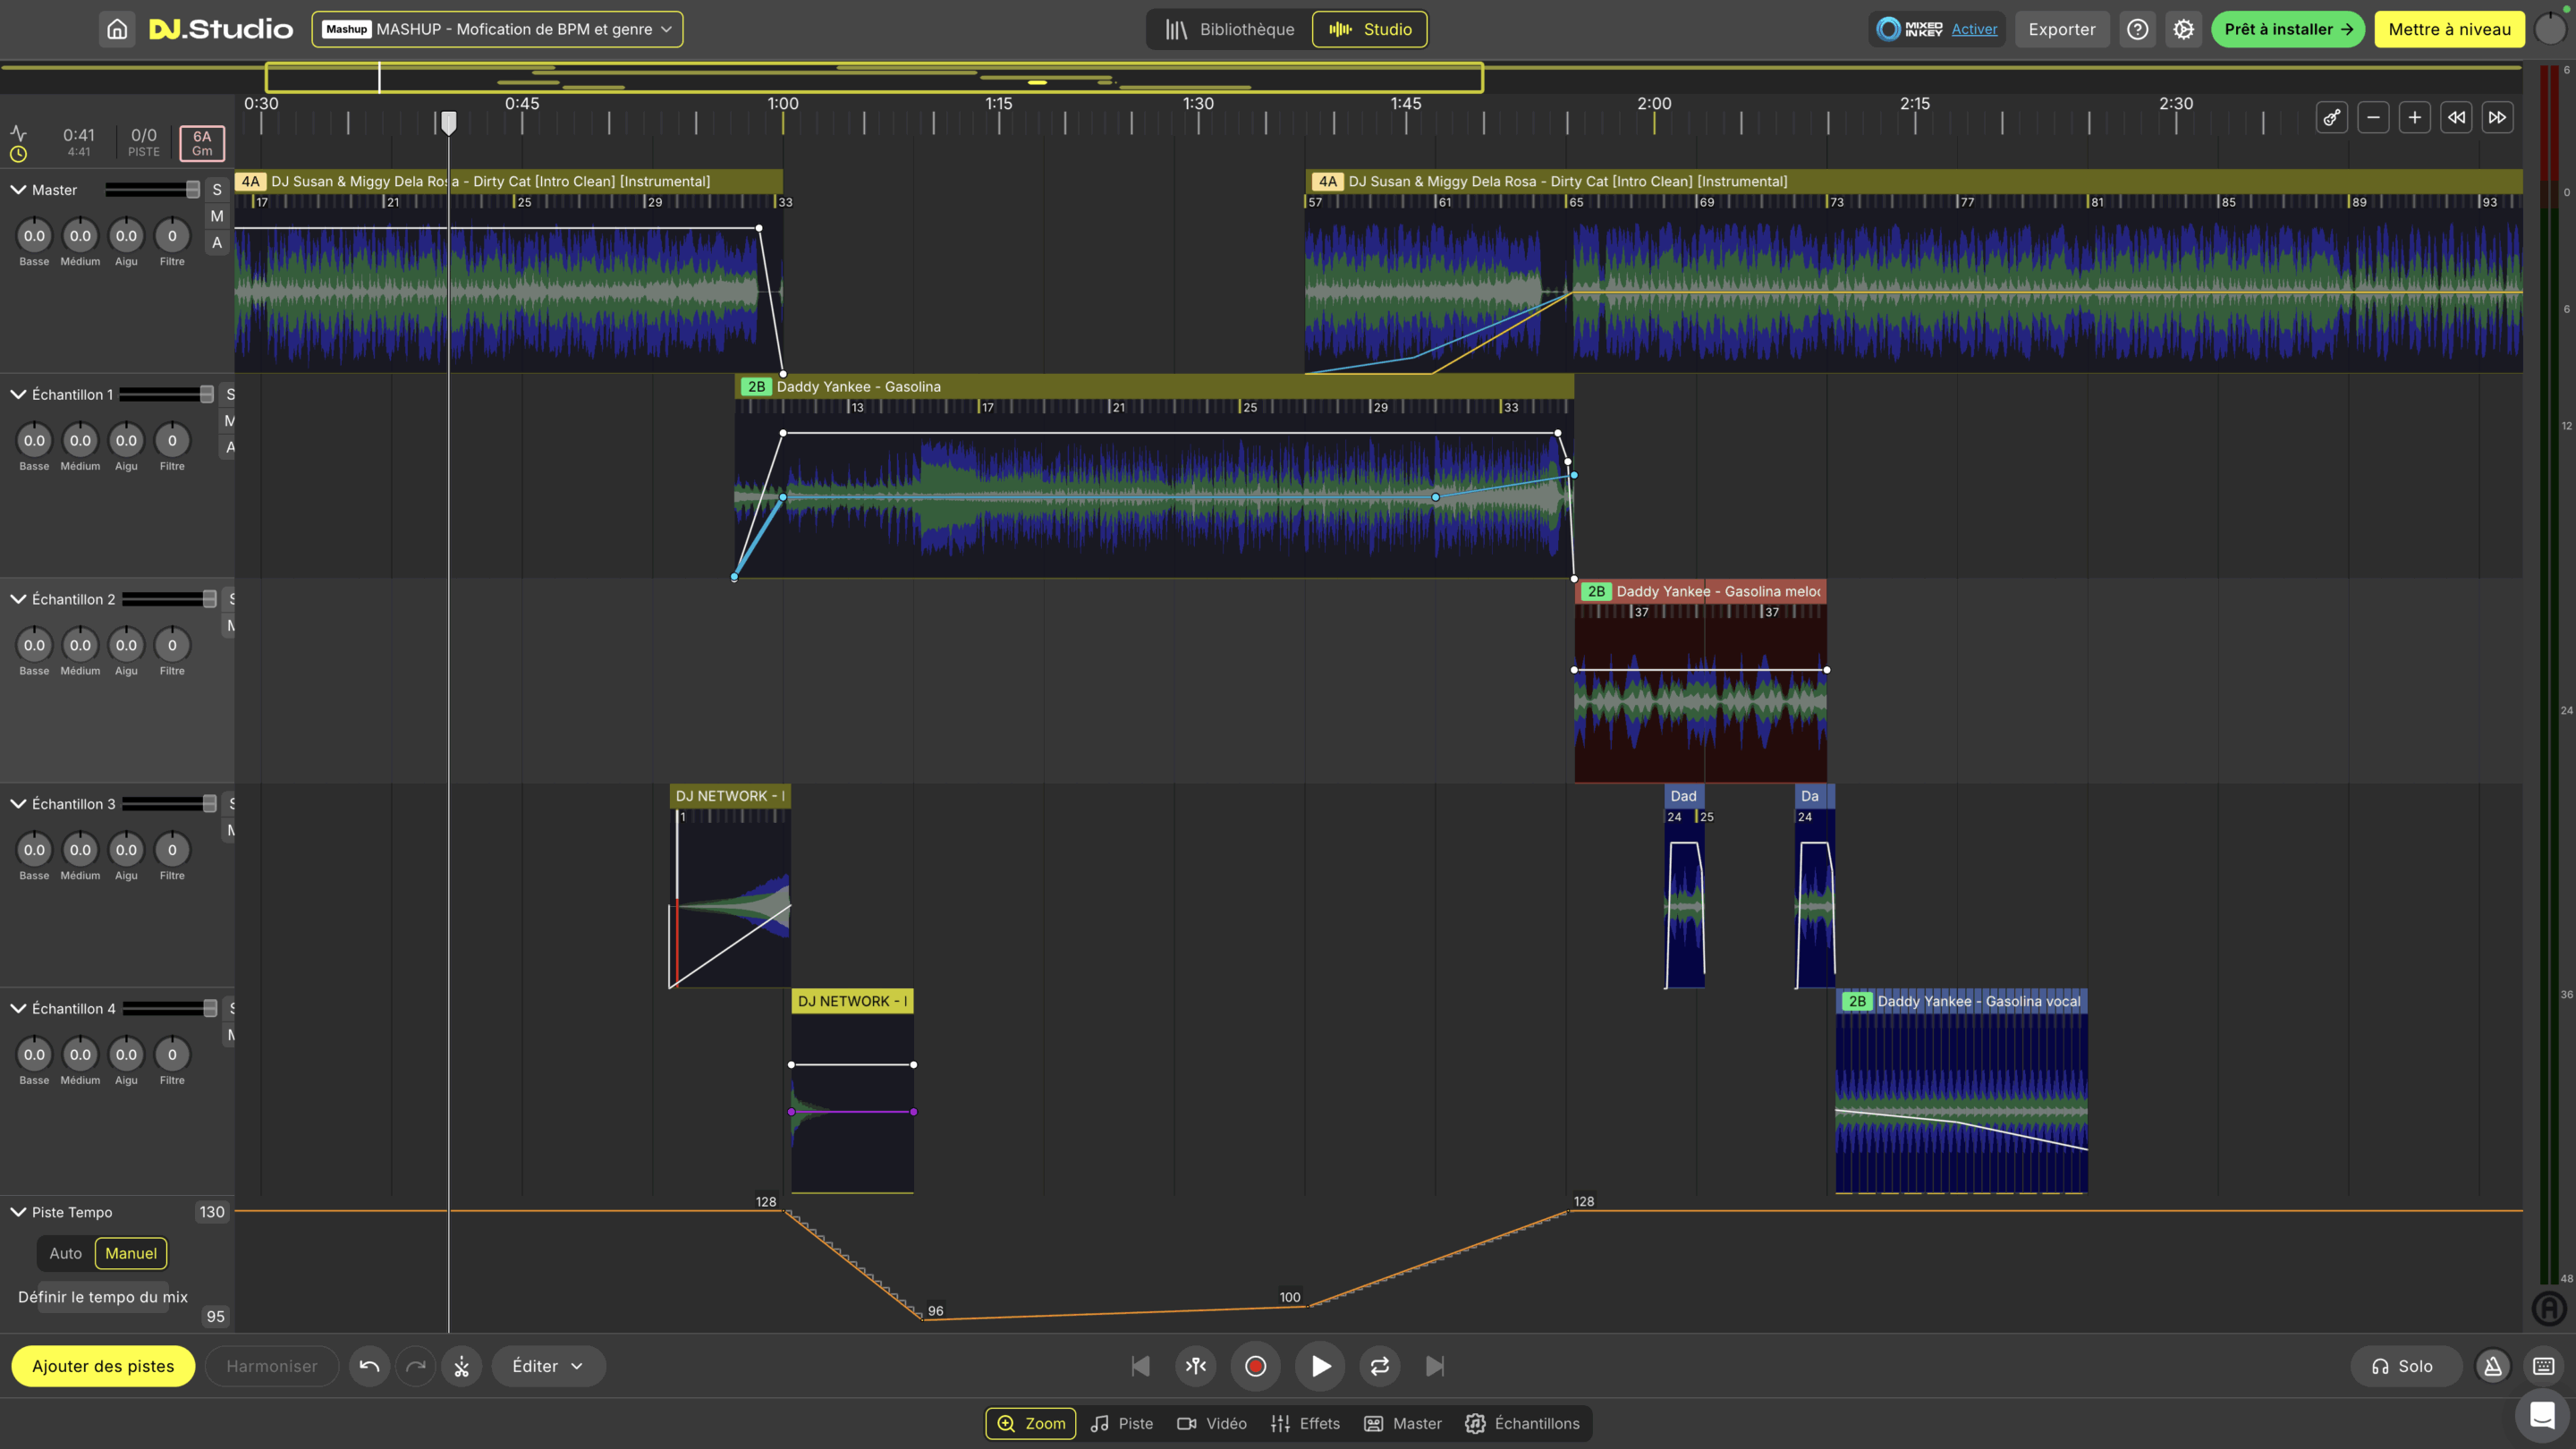This screenshot has height=1449, width=2576.
Task: Open the Piste bottom tab
Action: point(1122,1423)
